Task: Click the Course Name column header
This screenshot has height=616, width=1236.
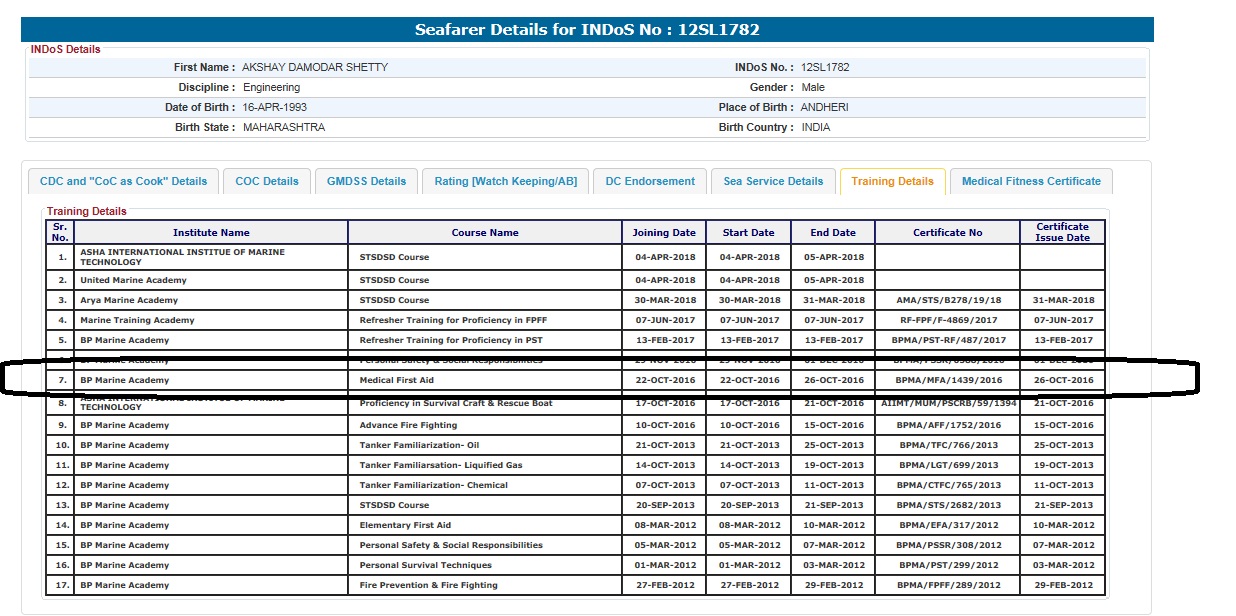Action: 485,233
